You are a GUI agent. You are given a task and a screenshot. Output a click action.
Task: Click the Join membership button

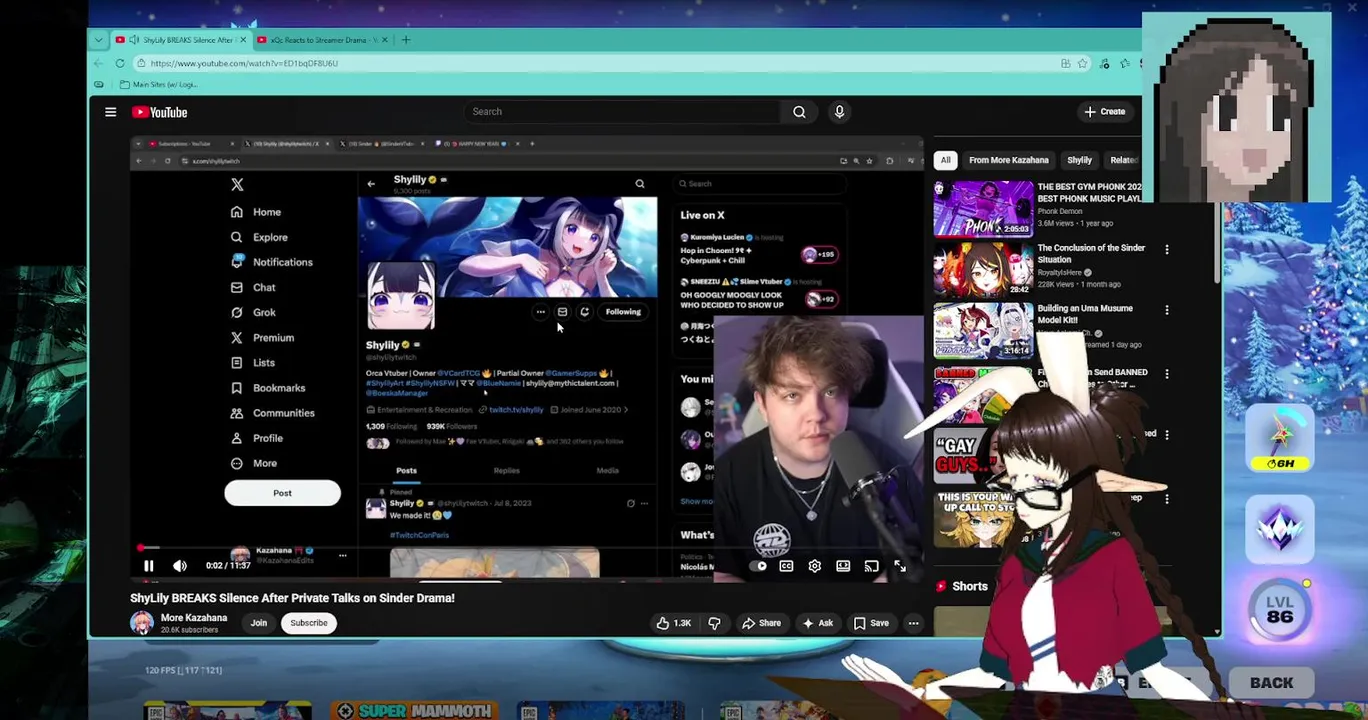pos(259,623)
